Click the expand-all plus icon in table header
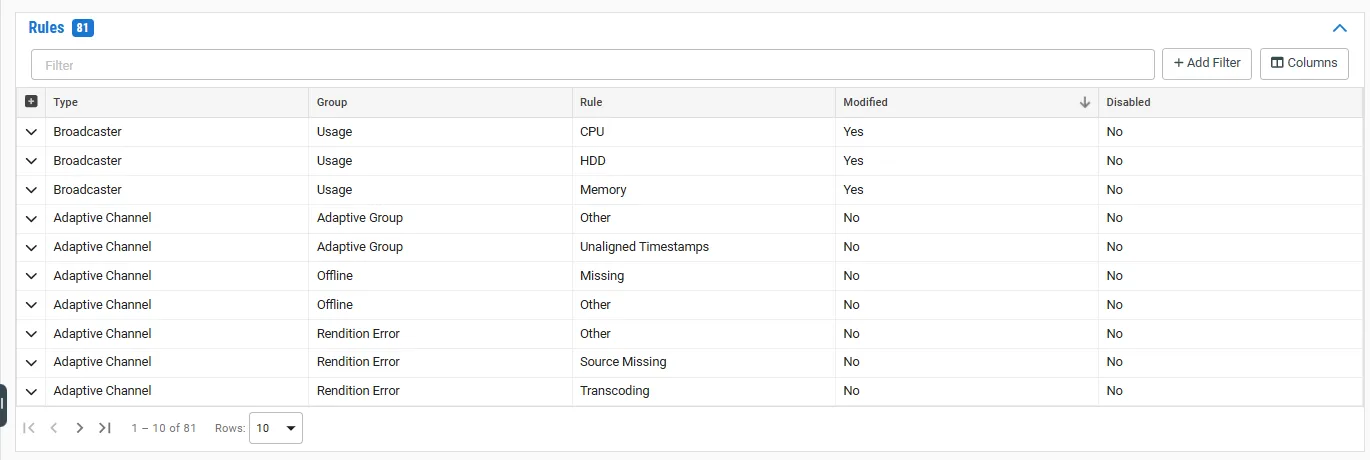This screenshot has width=1370, height=460. pyautogui.click(x=31, y=102)
